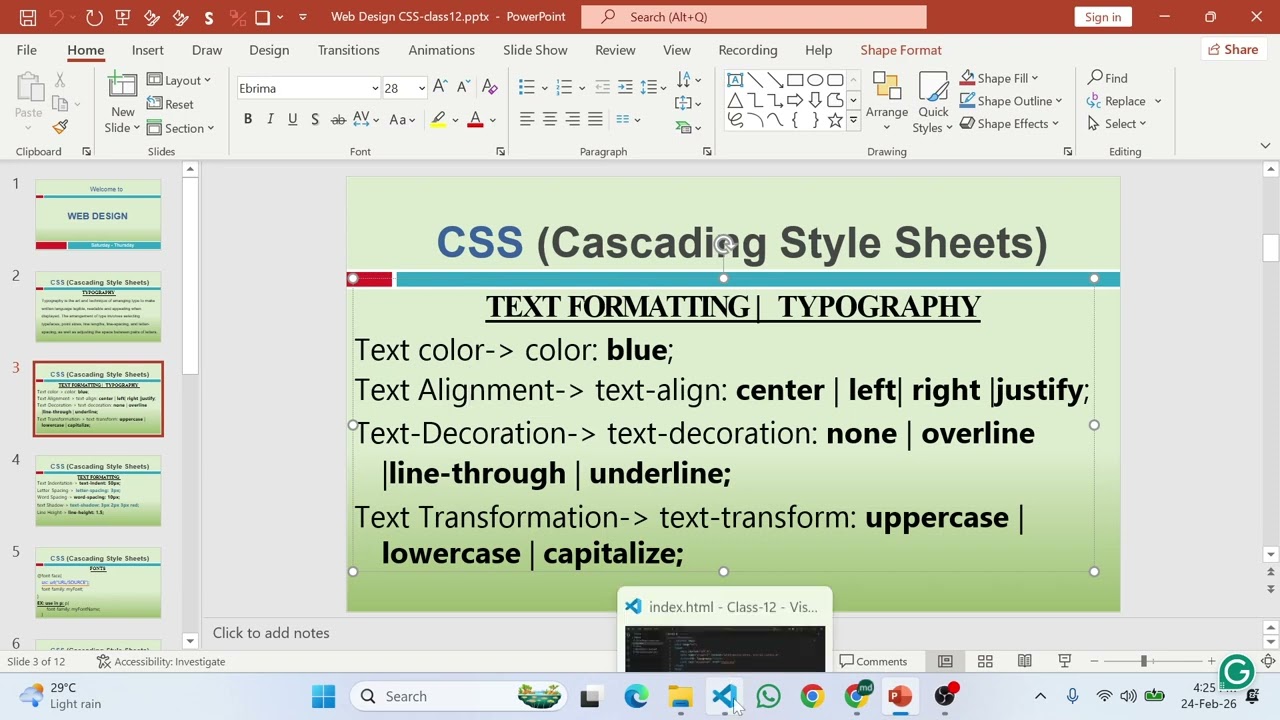Decrease the font size
This screenshot has height=720, width=1280.
465,88
